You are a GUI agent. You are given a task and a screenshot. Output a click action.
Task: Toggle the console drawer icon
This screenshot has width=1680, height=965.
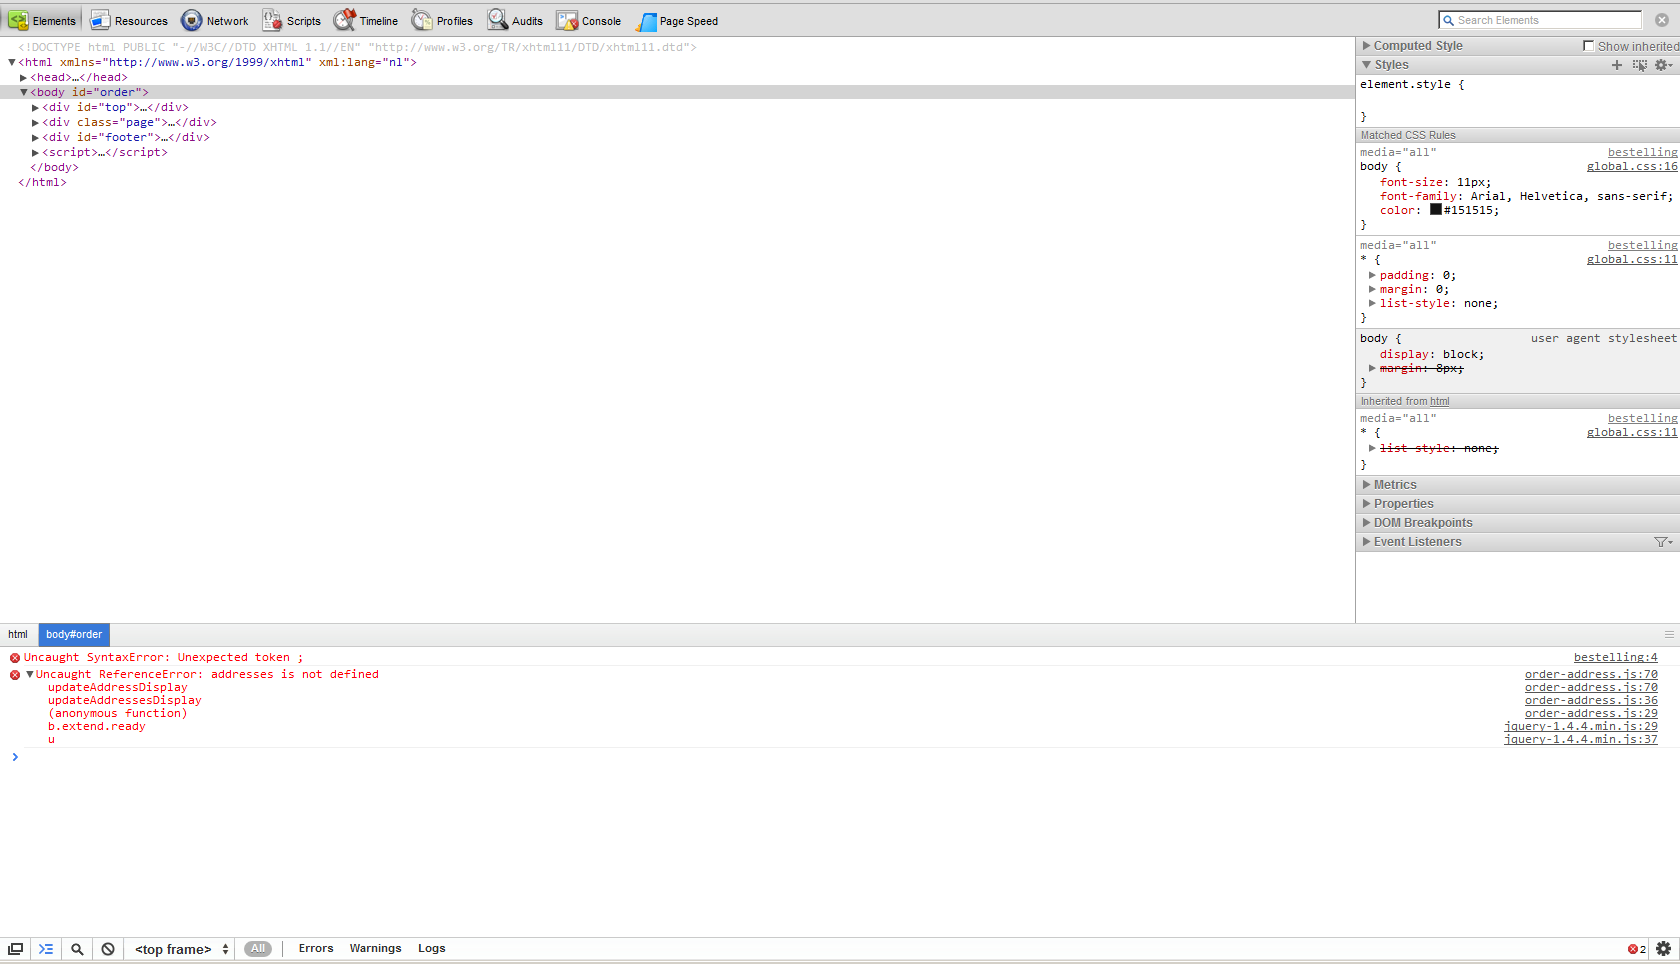pos(46,949)
